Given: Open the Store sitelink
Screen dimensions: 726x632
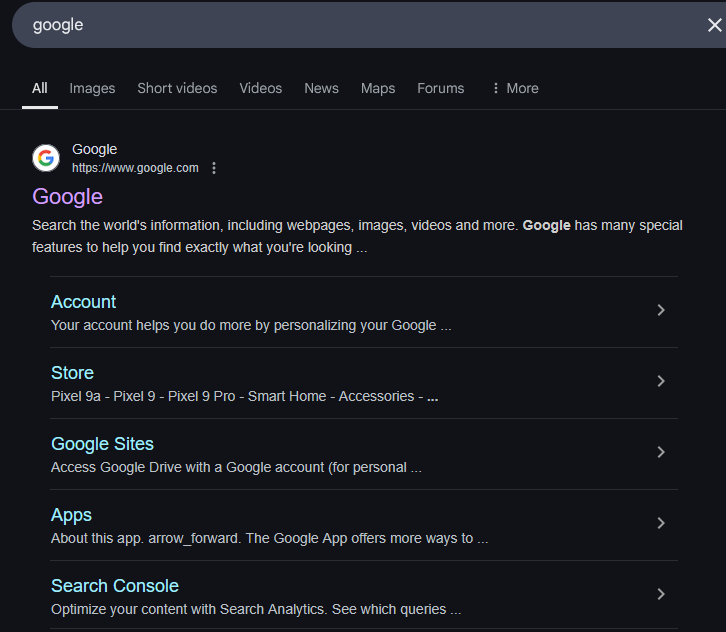Looking at the screenshot, I should [72, 373].
